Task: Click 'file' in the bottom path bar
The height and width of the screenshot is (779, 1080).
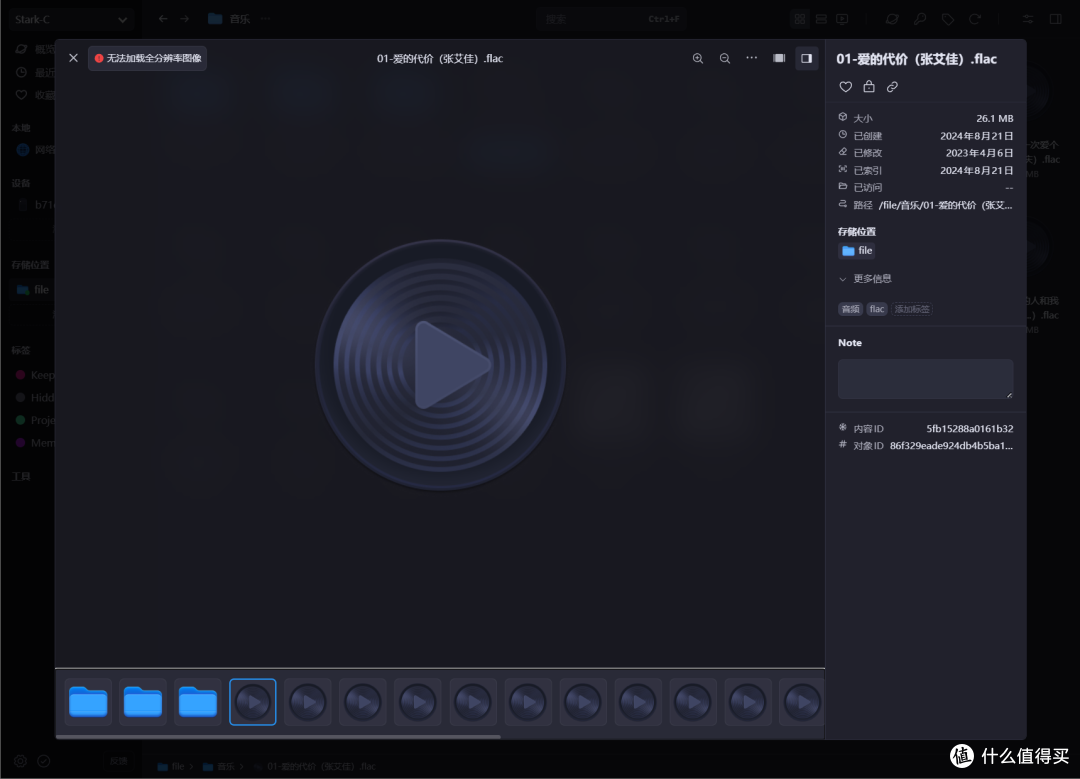Action: [171, 766]
